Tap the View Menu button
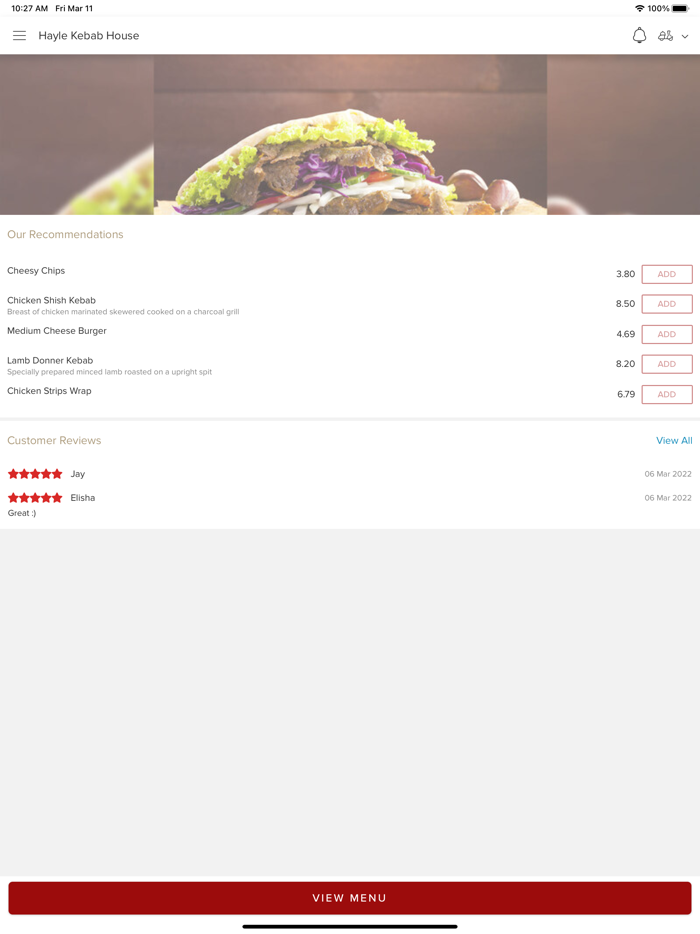700x934 pixels. (350, 898)
